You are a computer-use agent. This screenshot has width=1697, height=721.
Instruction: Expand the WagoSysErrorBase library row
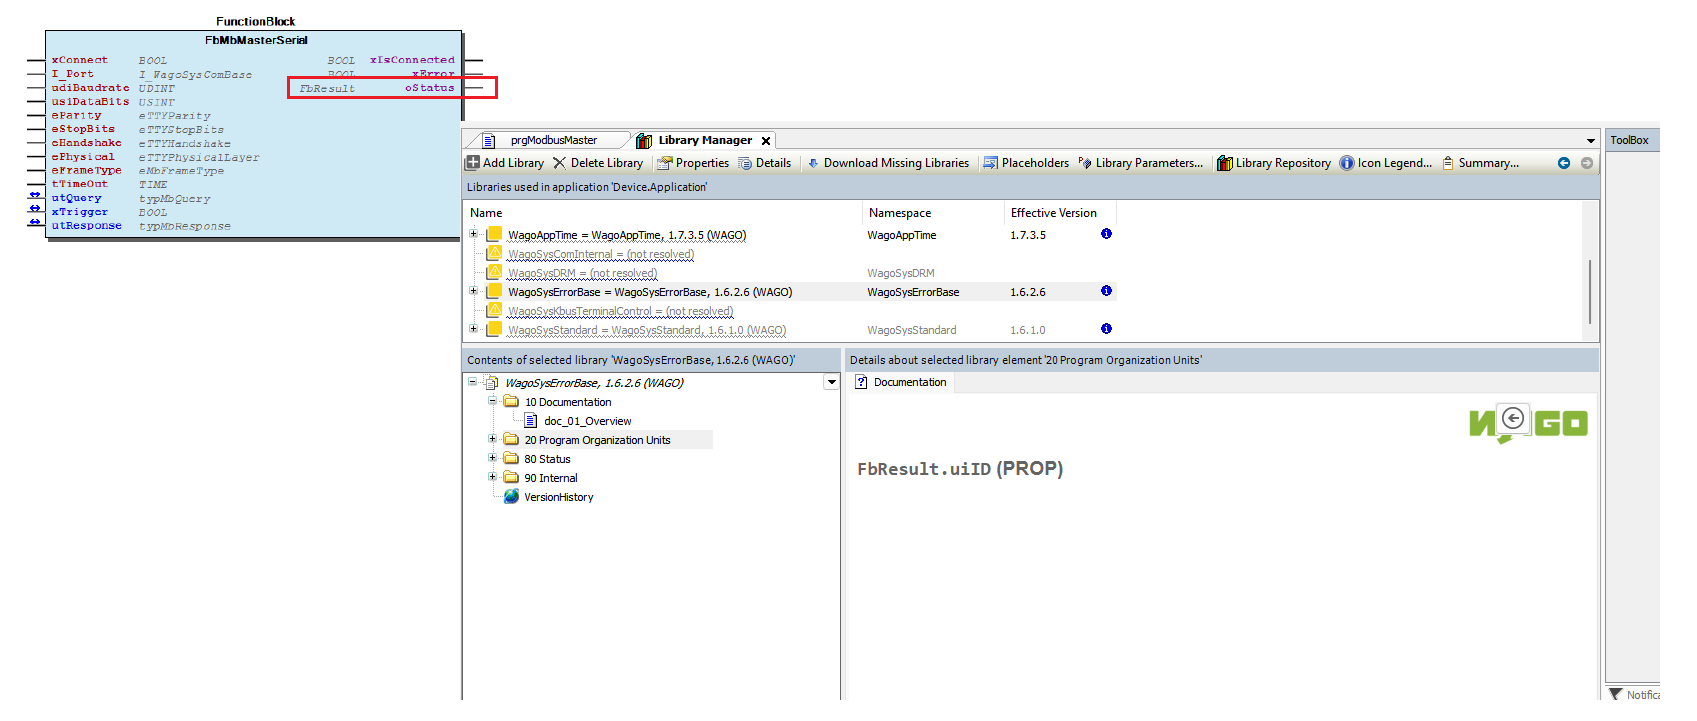click(x=473, y=291)
